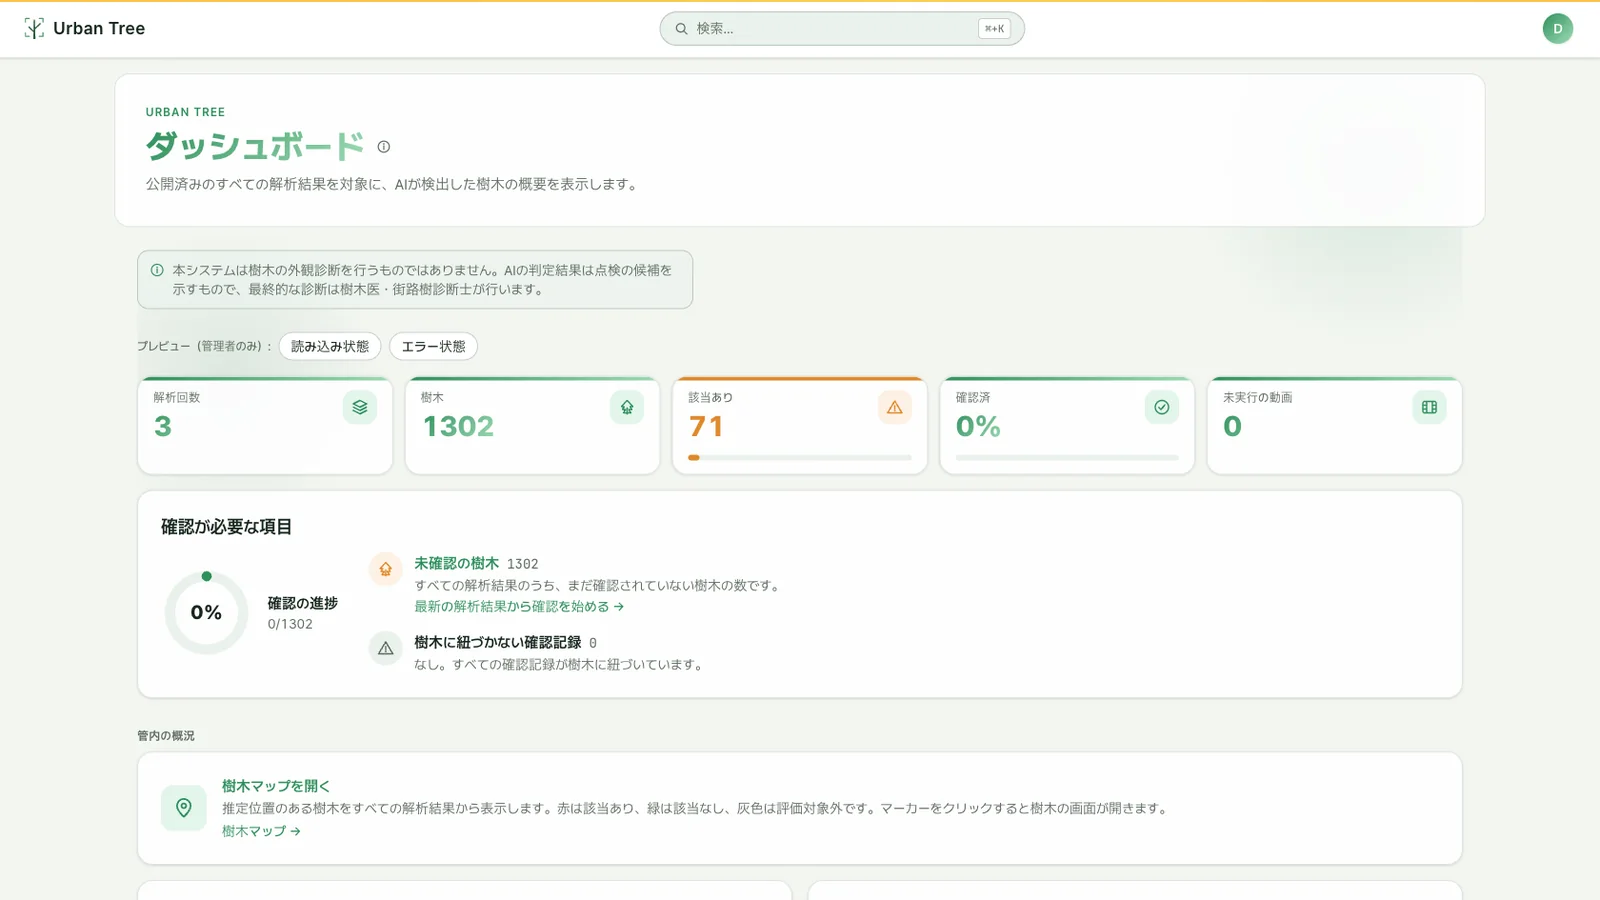
Task: Click the ダッシュボード page title
Action: click(x=255, y=146)
